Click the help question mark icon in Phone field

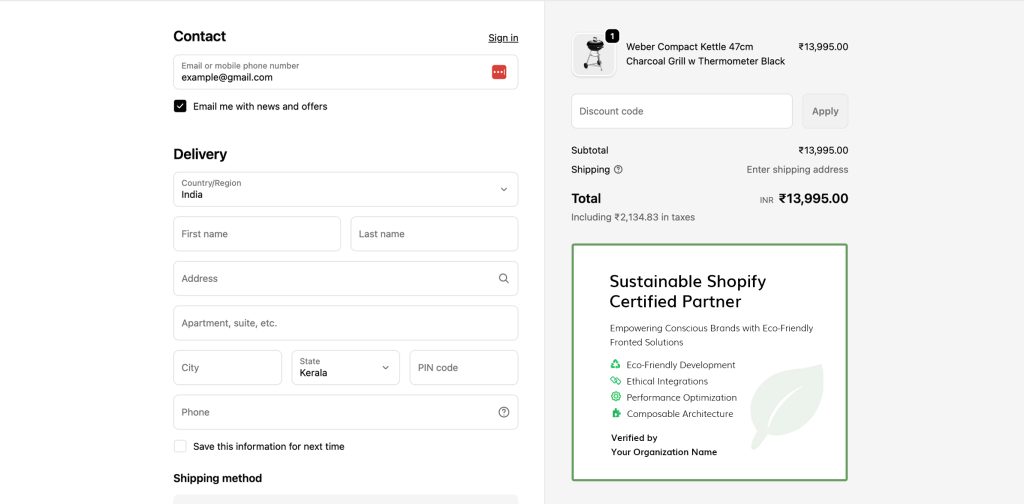(504, 412)
